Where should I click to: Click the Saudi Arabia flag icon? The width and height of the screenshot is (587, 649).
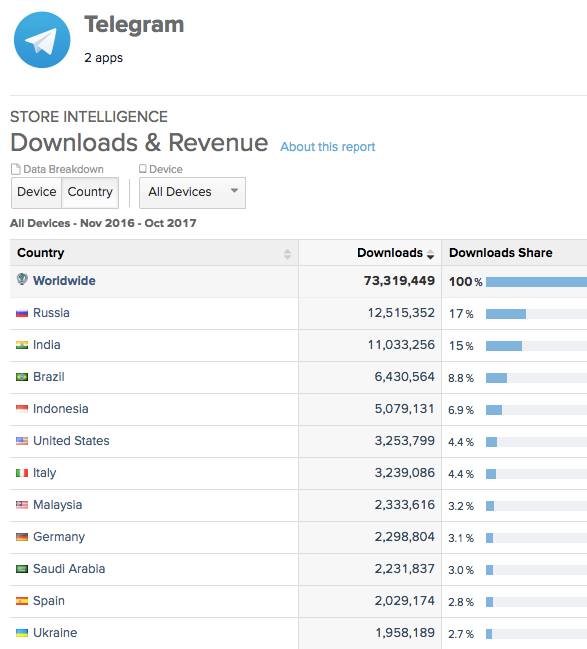(x=22, y=569)
